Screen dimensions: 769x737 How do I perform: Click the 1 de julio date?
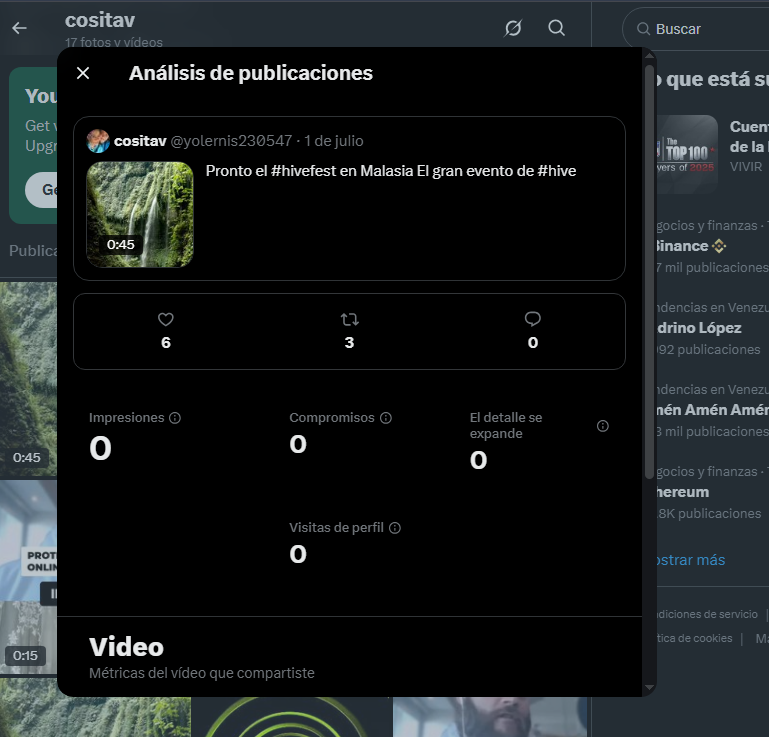[334, 141]
